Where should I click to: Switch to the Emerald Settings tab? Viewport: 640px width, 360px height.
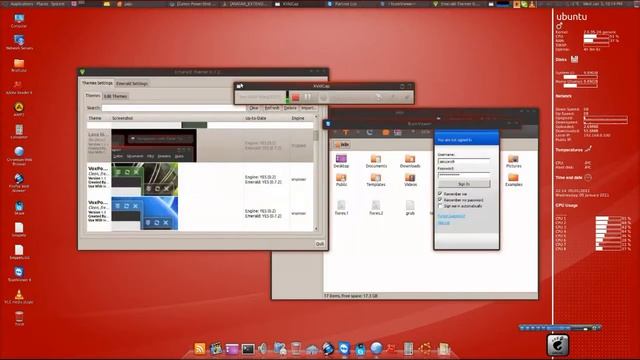coord(132,83)
